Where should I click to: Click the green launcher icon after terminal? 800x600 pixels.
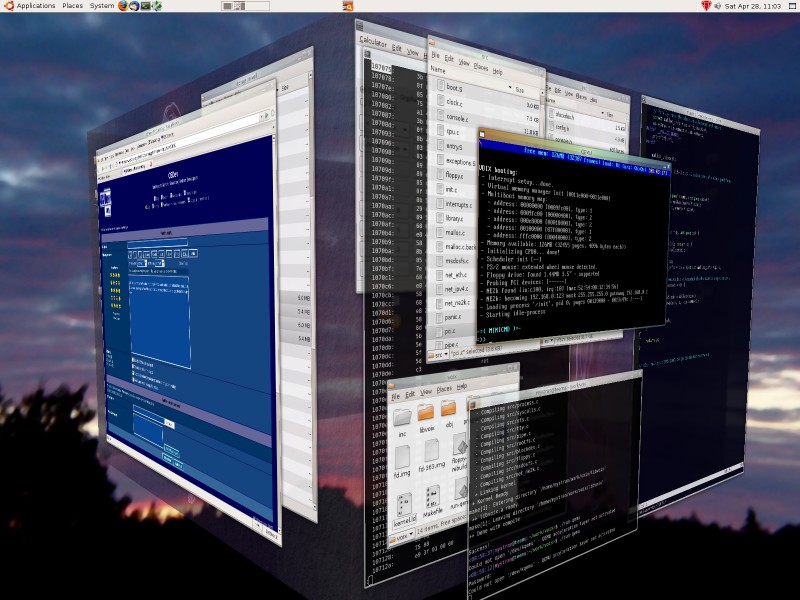[157, 6]
